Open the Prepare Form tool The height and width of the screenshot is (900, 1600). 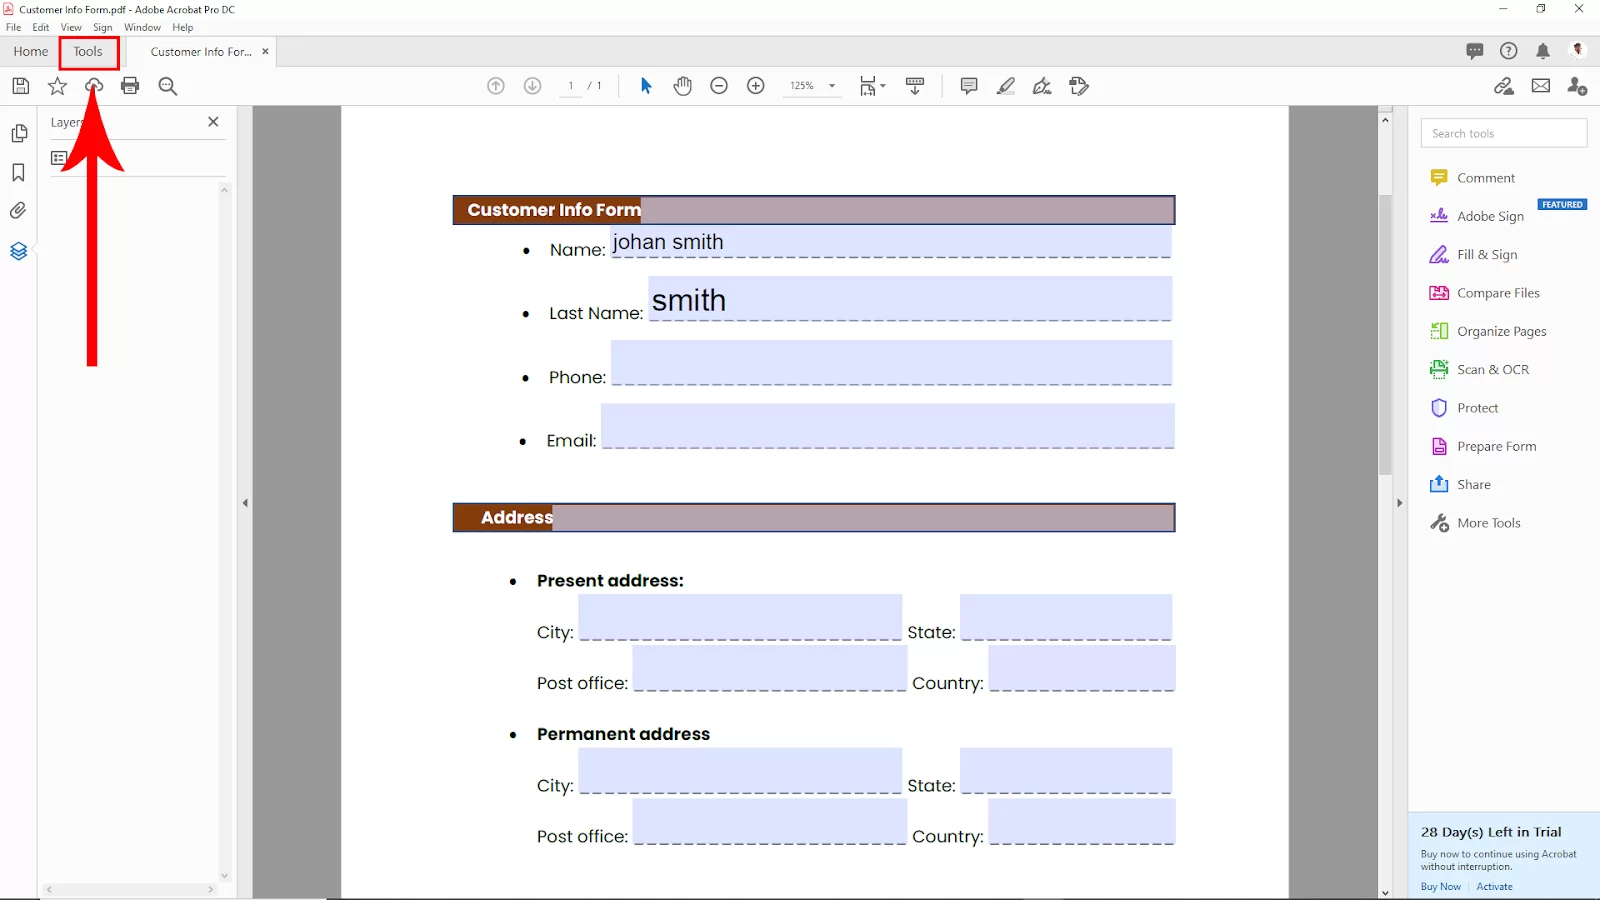tap(1483, 446)
